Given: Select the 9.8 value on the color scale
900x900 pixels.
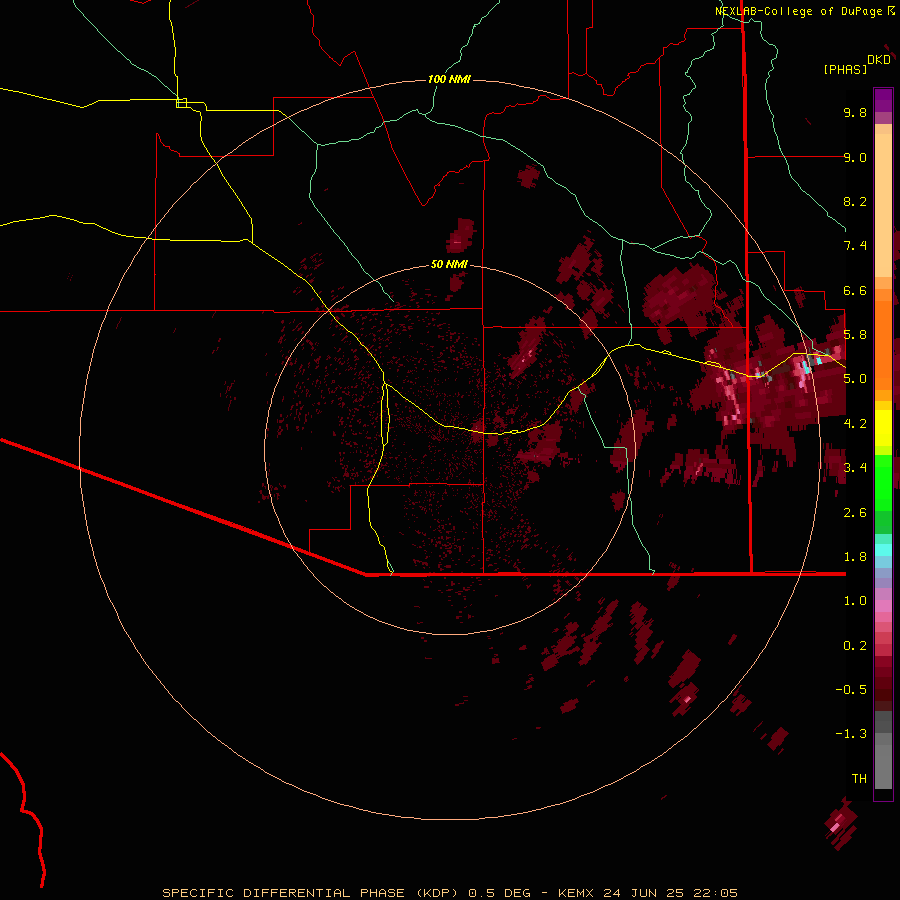Looking at the screenshot, I should pos(855,112).
